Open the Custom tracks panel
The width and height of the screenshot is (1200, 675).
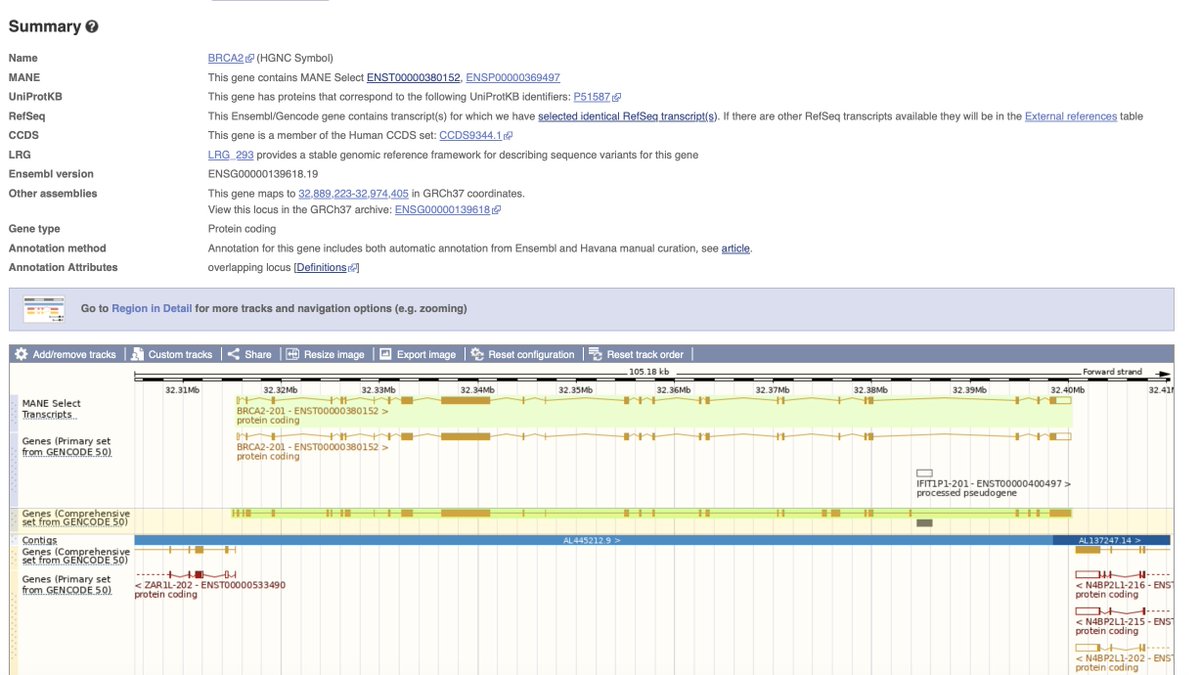click(171, 354)
